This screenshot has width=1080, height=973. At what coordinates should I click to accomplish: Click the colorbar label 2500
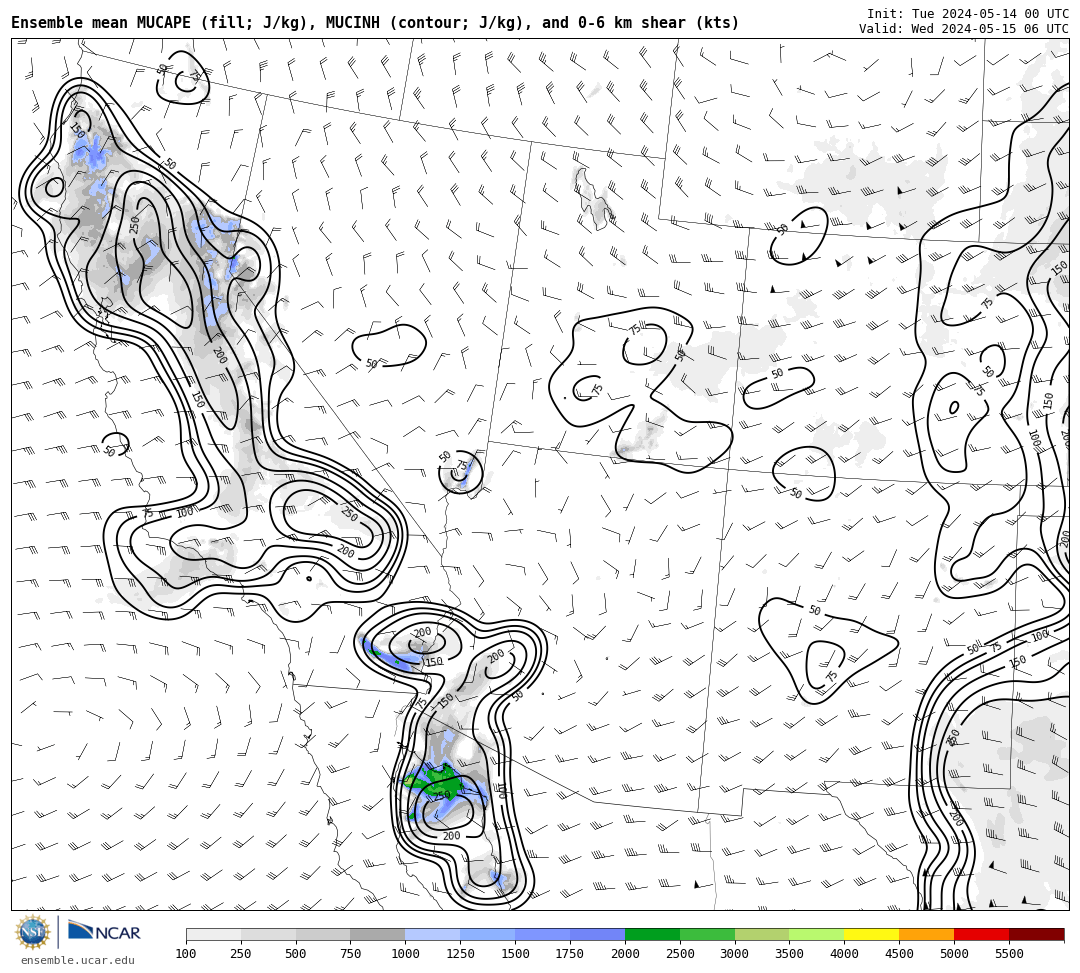pos(680,954)
